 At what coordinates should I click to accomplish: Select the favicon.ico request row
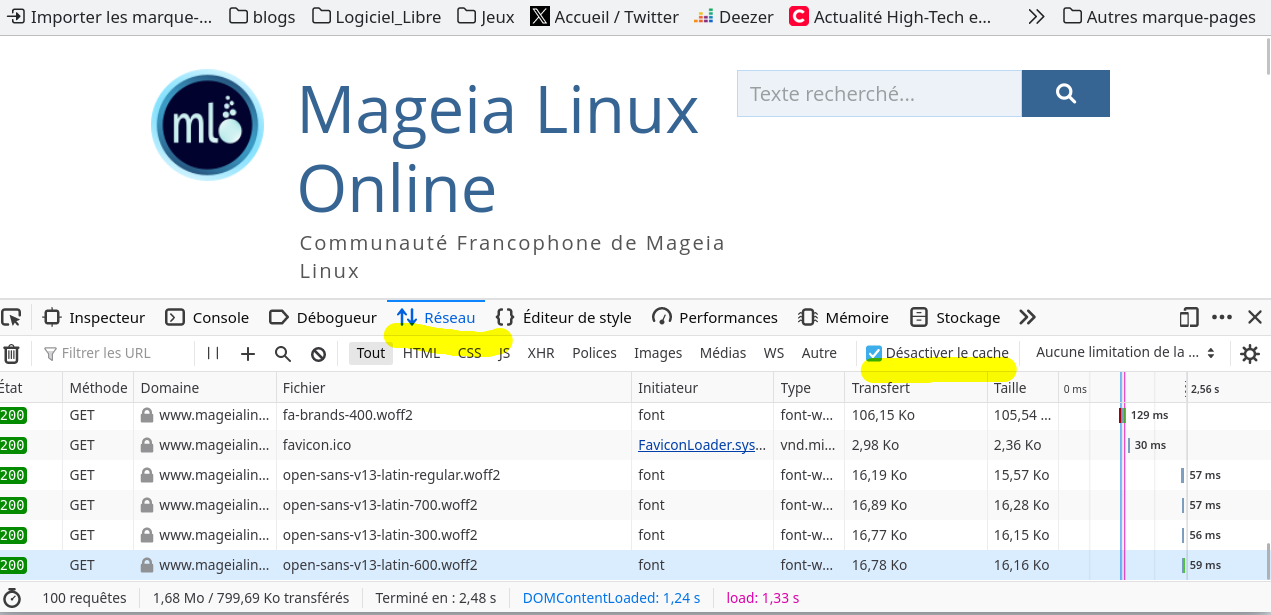pos(635,445)
